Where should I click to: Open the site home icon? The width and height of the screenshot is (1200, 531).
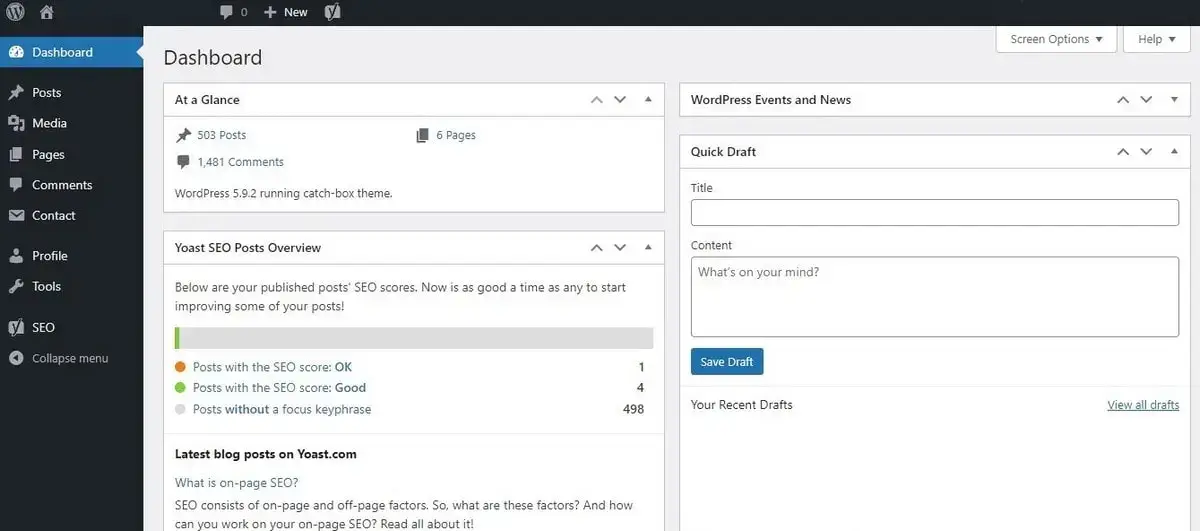pos(47,12)
